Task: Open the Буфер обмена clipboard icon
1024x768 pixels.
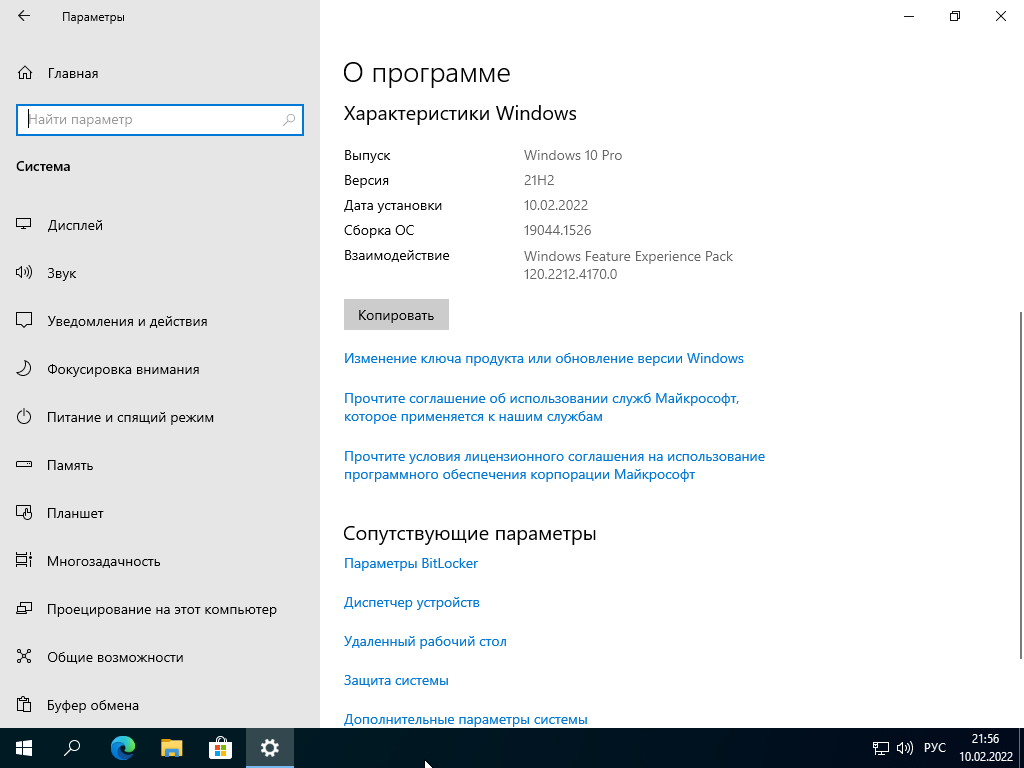Action: (24, 705)
